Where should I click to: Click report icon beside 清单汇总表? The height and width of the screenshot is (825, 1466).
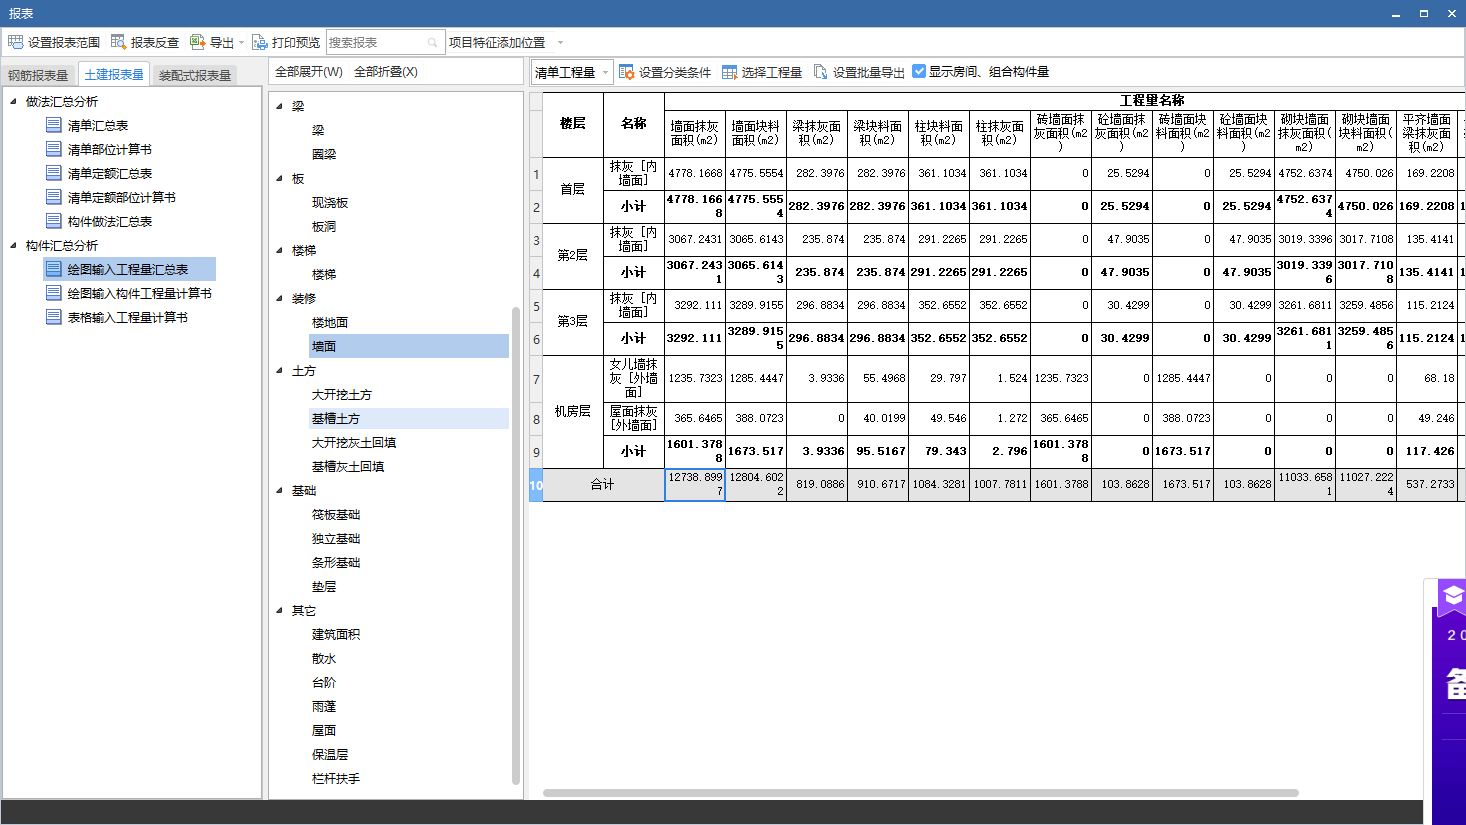(54, 125)
